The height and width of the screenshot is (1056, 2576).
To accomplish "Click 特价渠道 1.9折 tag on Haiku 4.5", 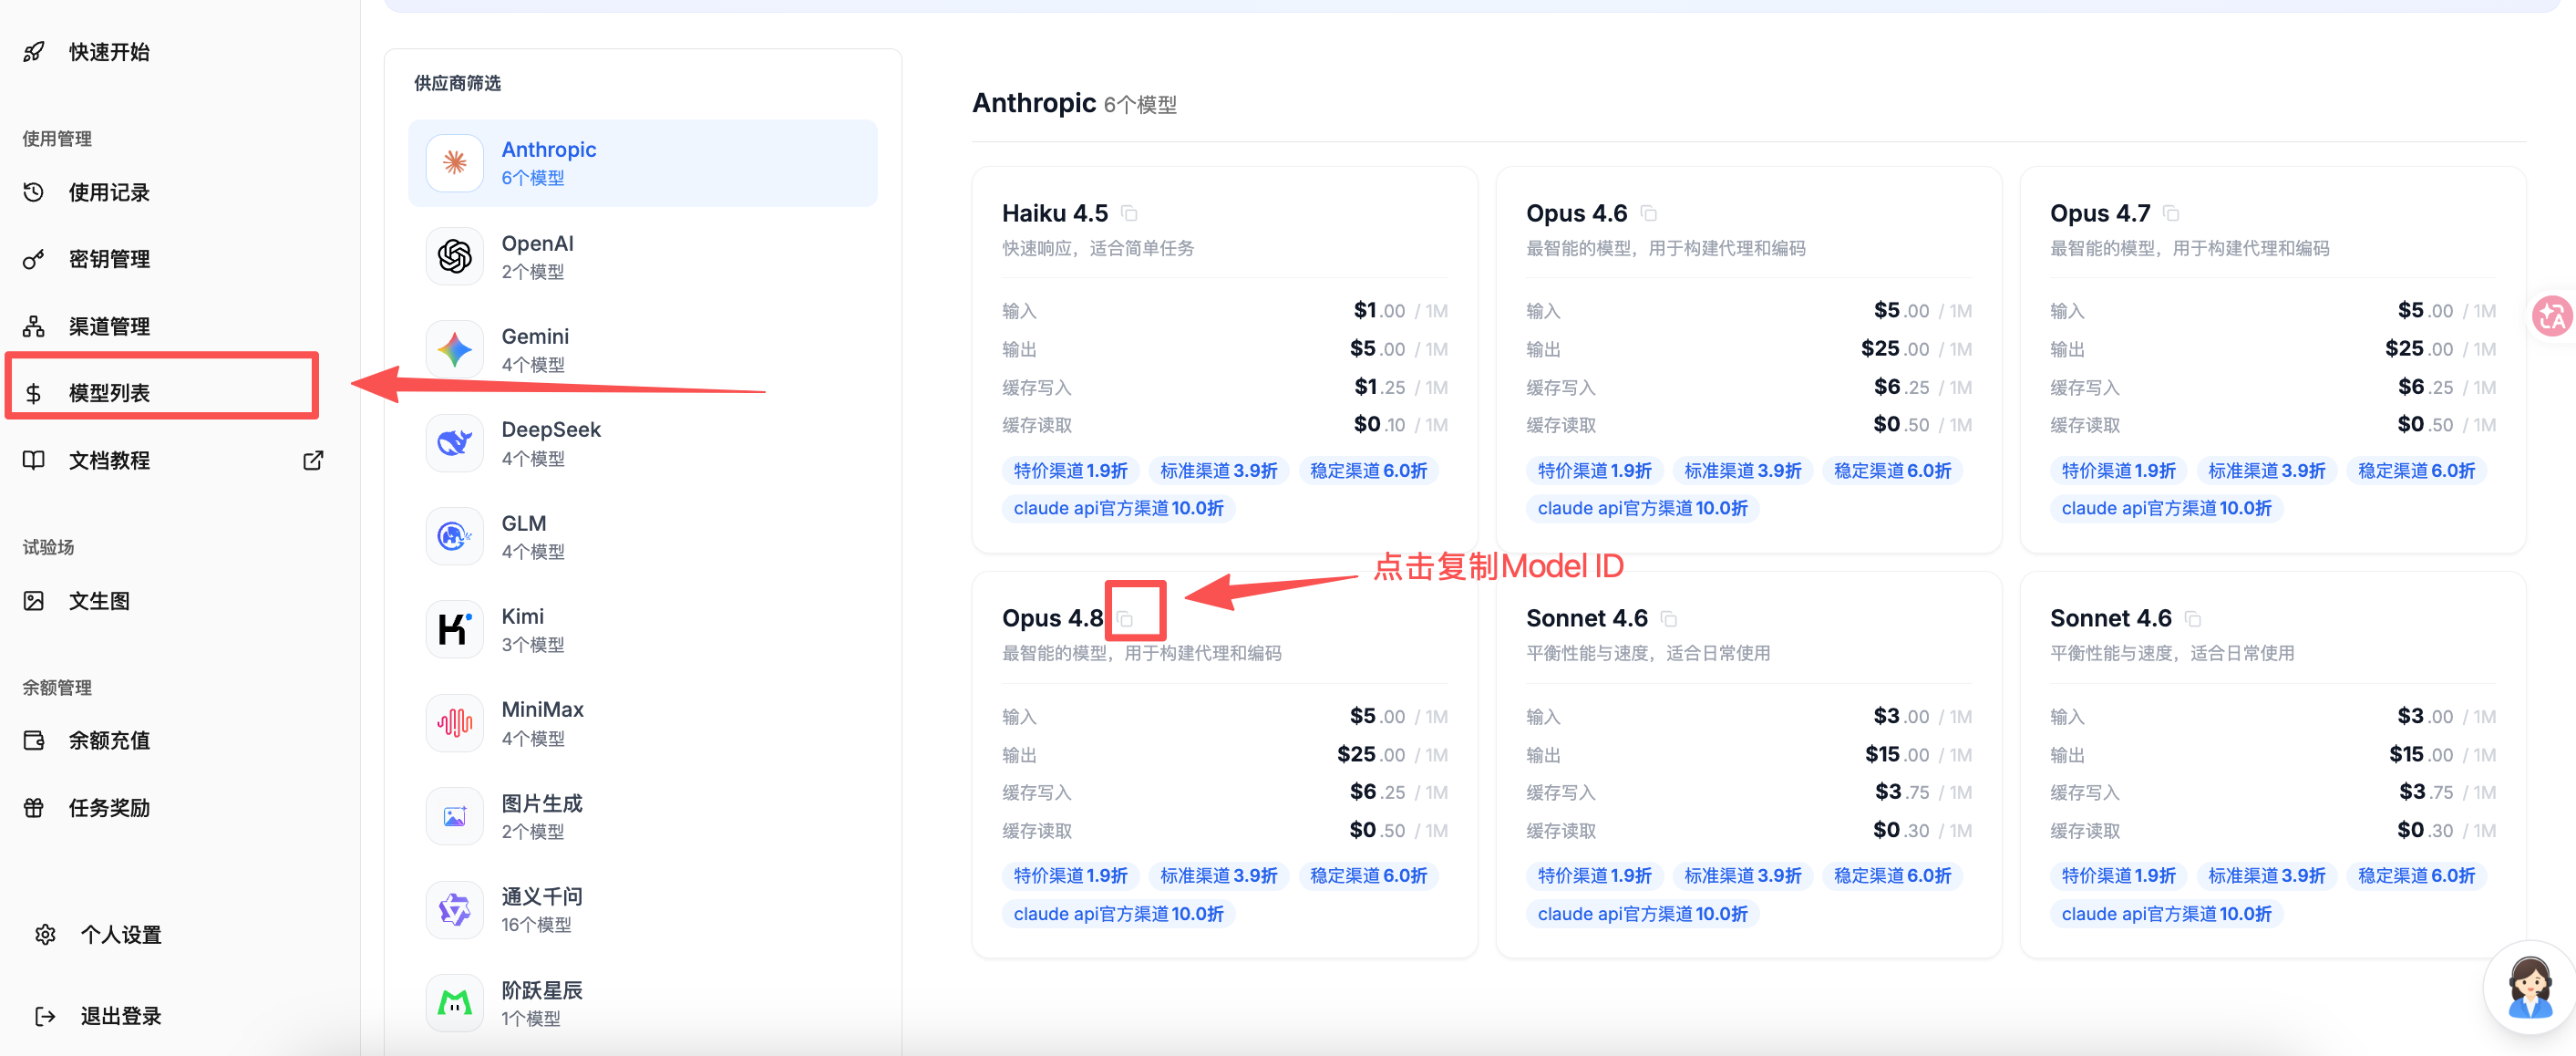I will 1070,470.
